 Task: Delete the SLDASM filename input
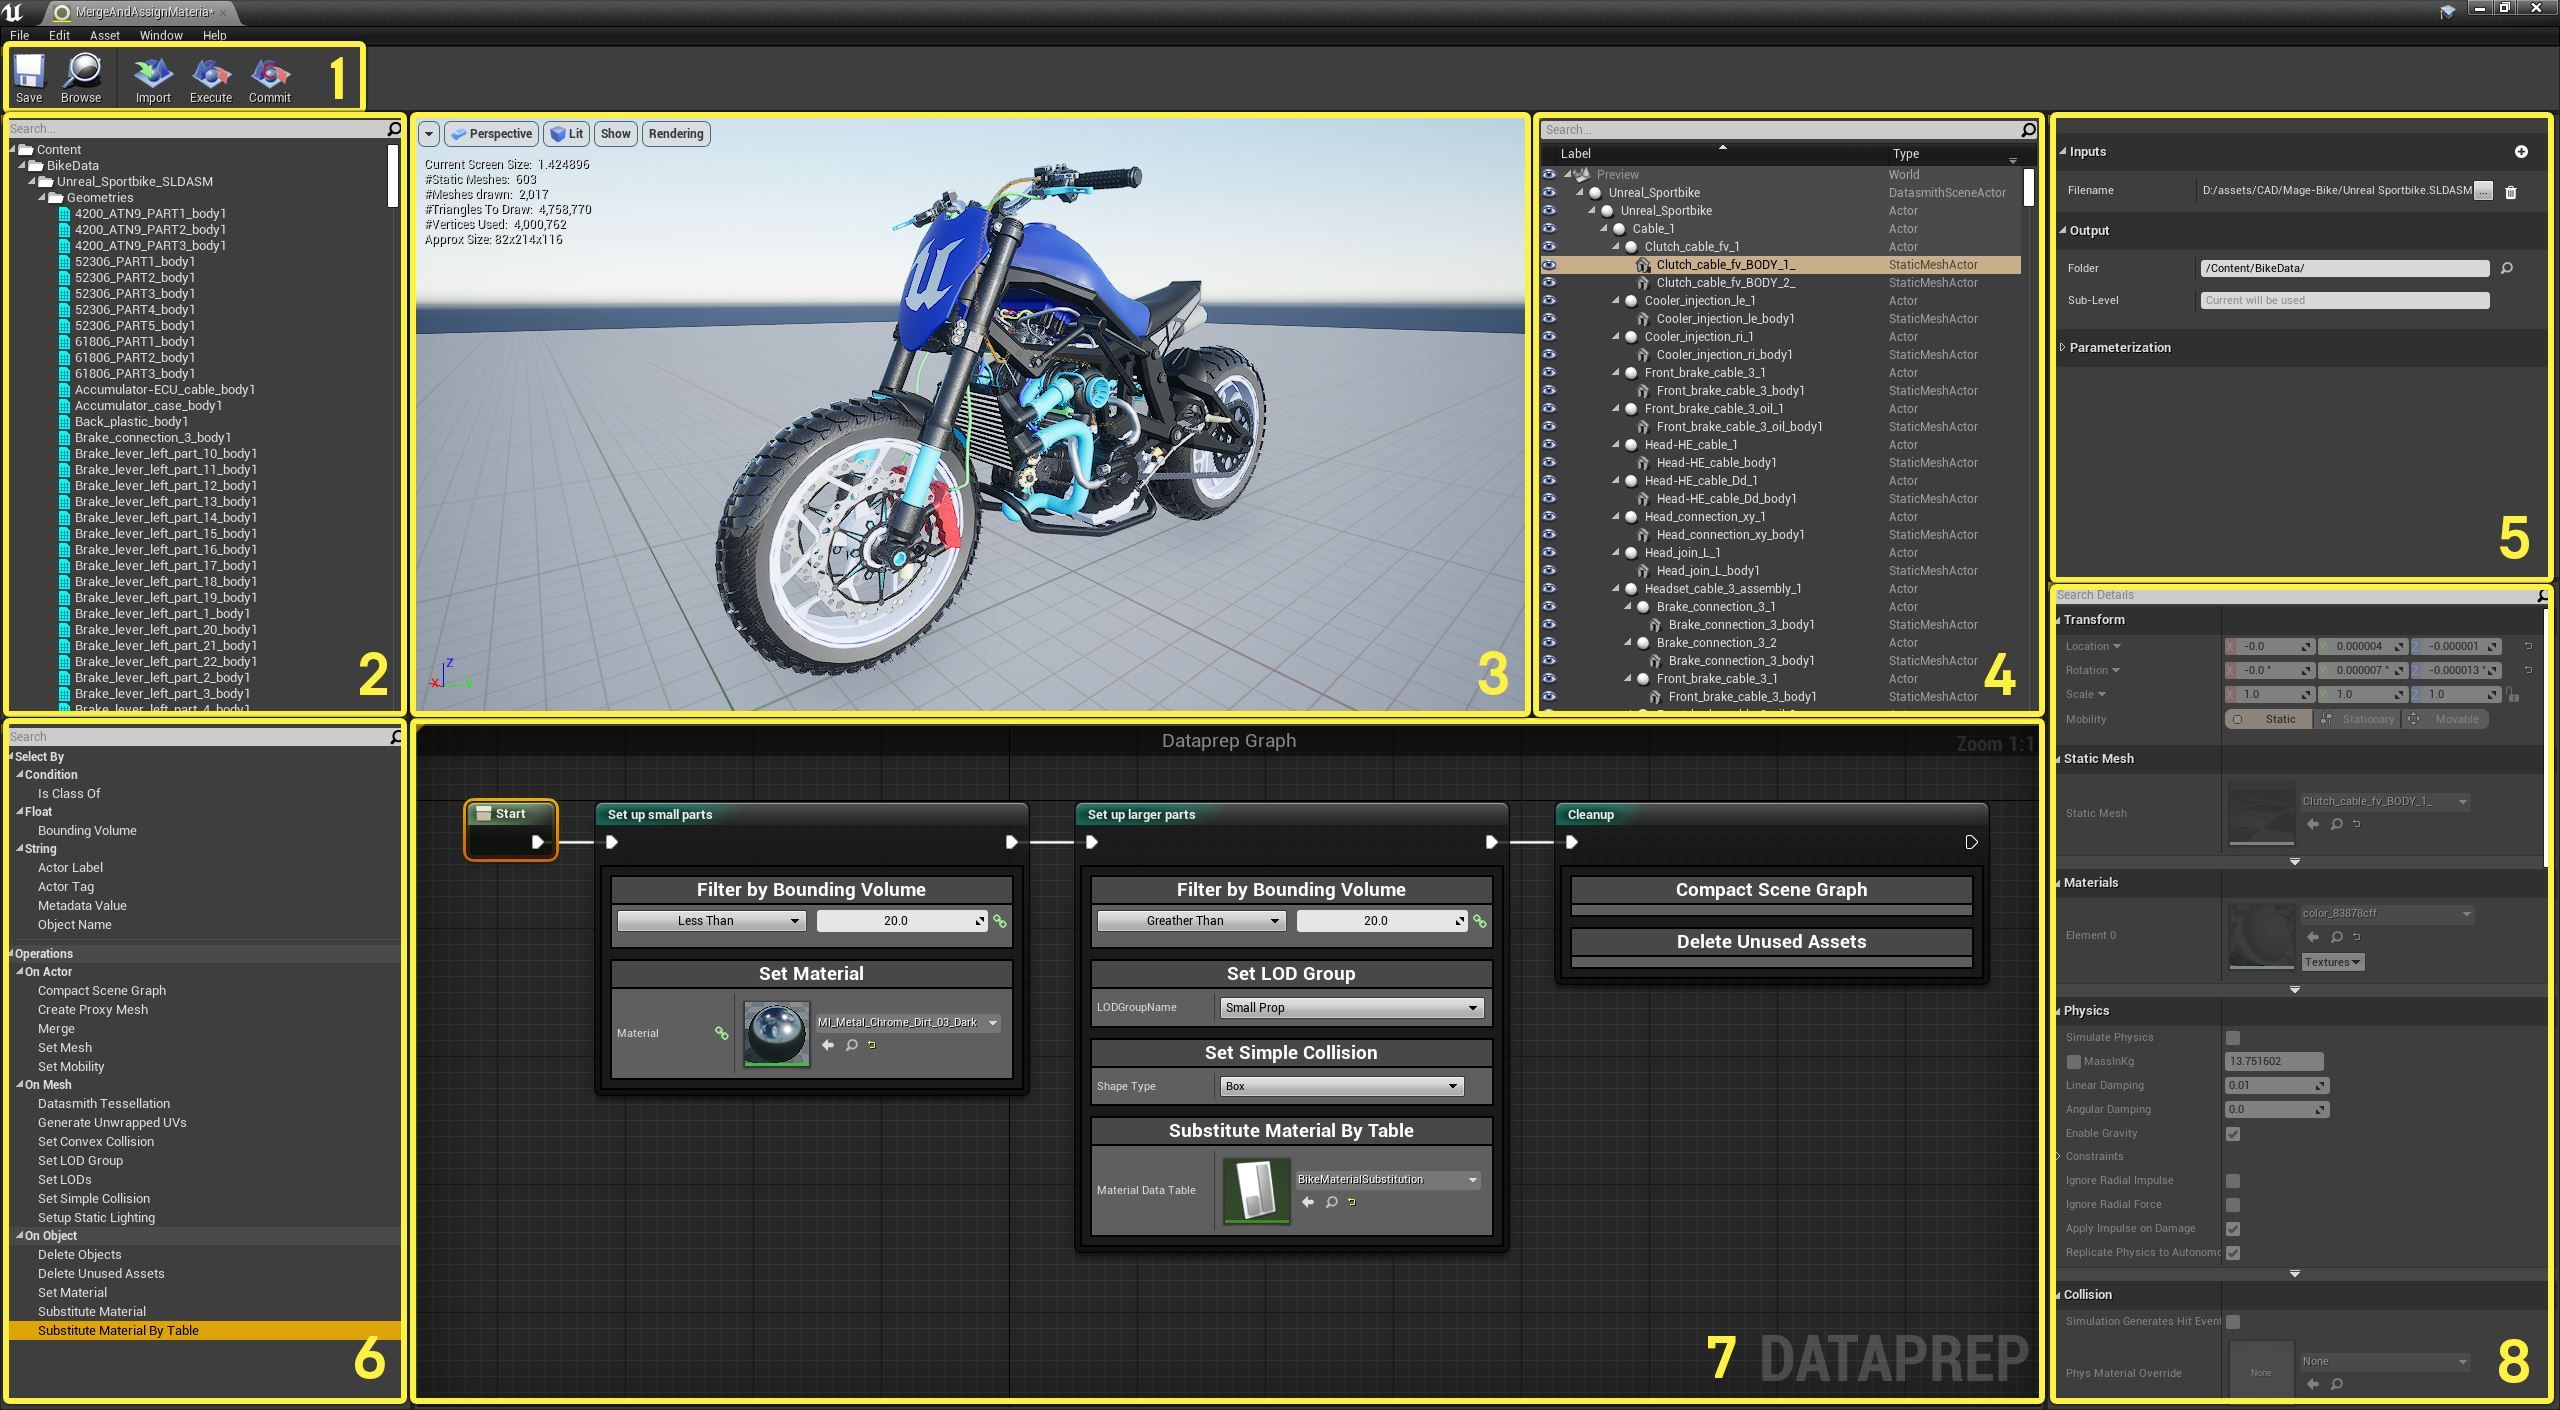pyautogui.click(x=2510, y=191)
